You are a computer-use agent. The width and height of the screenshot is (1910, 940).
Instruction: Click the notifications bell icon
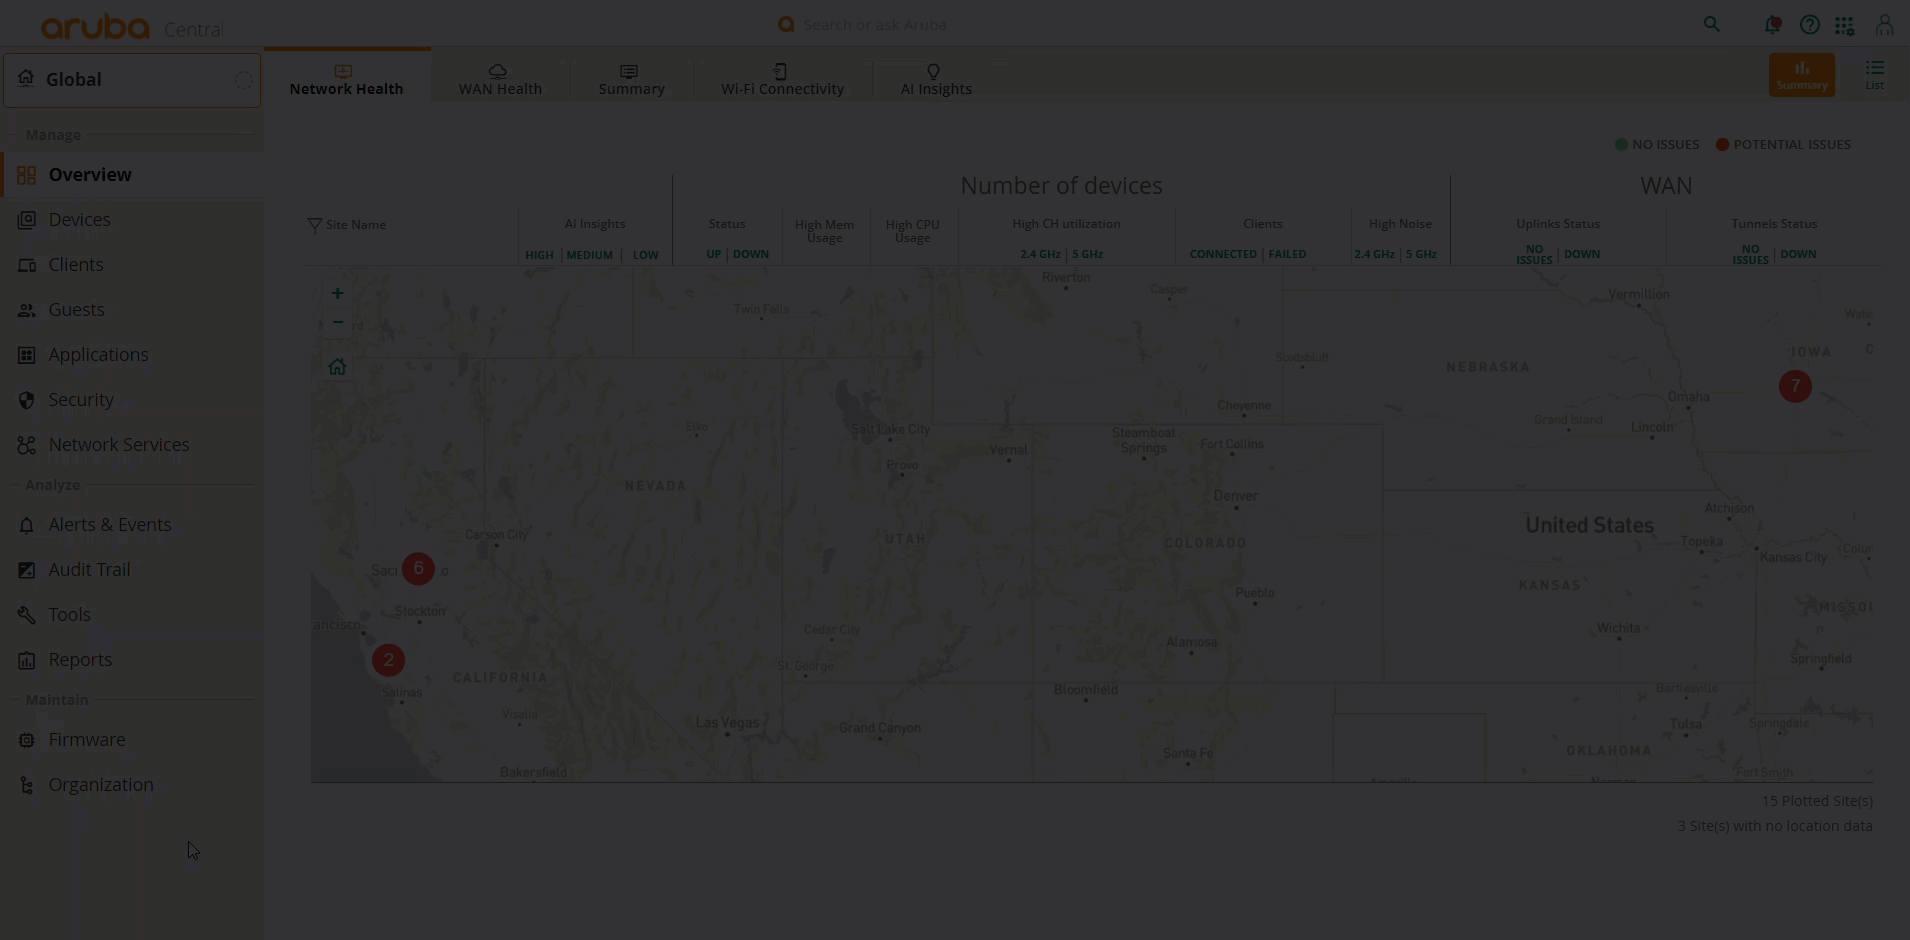1771,25
